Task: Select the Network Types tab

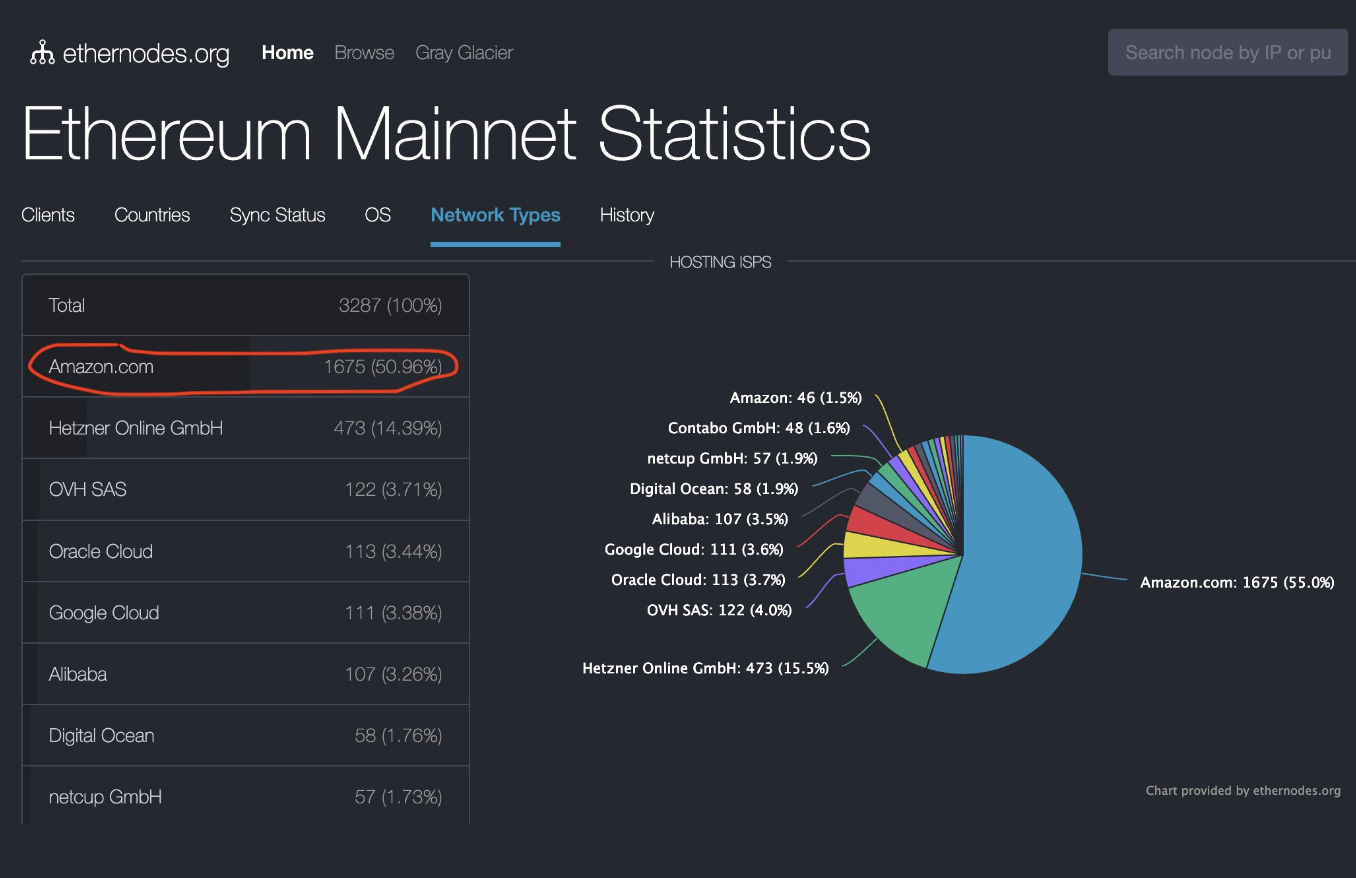Action: coord(496,215)
